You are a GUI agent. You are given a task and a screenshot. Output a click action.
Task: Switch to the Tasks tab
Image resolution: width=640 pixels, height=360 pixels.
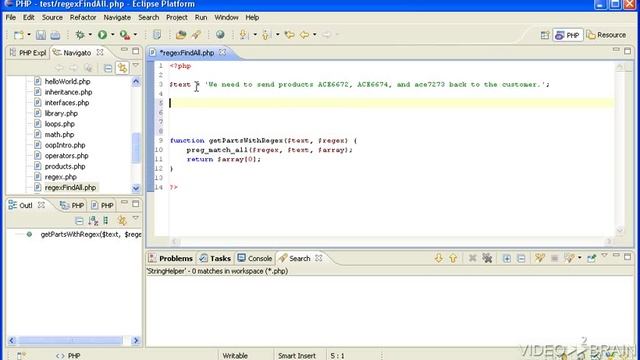[215, 258]
